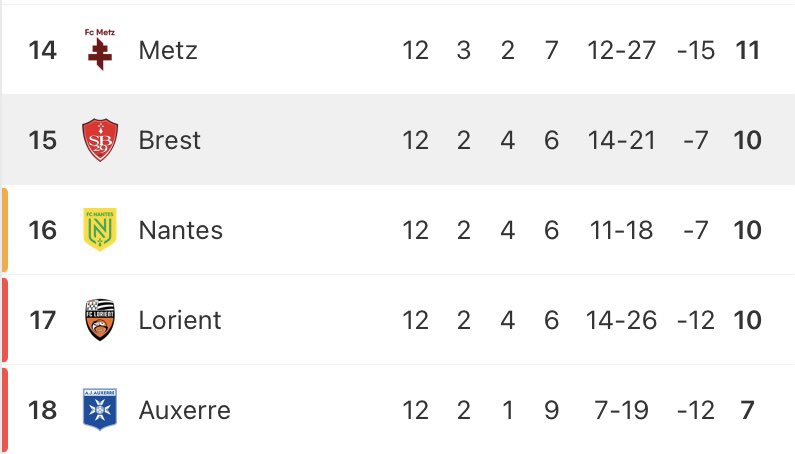Click the Brest club crest
The width and height of the screenshot is (795, 454).
pyautogui.click(x=100, y=140)
